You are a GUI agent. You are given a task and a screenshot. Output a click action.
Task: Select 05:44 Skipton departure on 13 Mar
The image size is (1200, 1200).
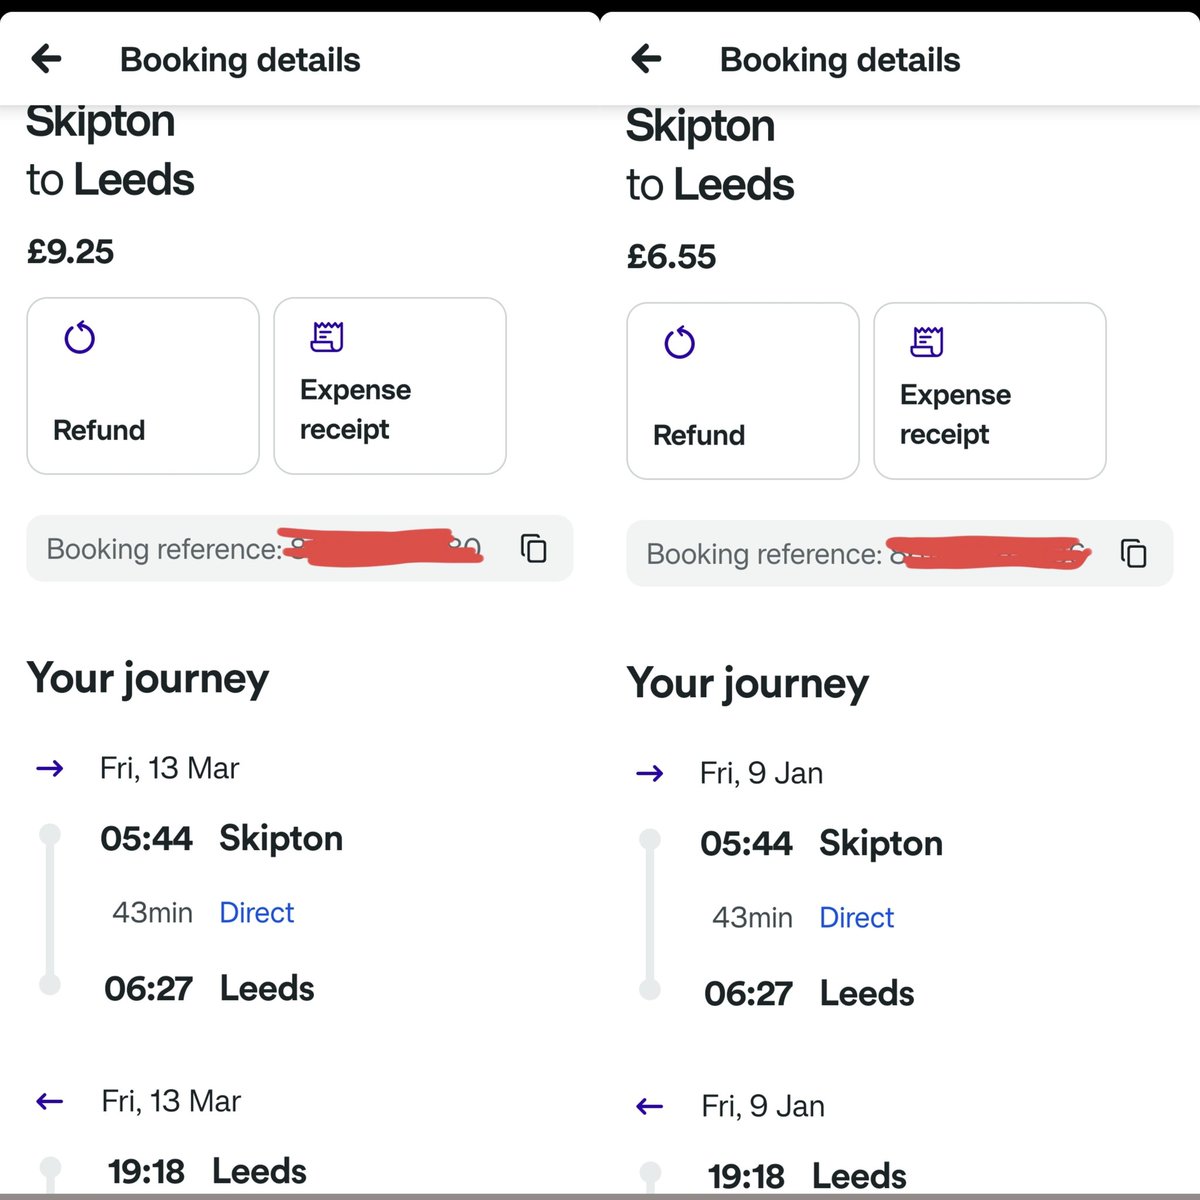[221, 838]
